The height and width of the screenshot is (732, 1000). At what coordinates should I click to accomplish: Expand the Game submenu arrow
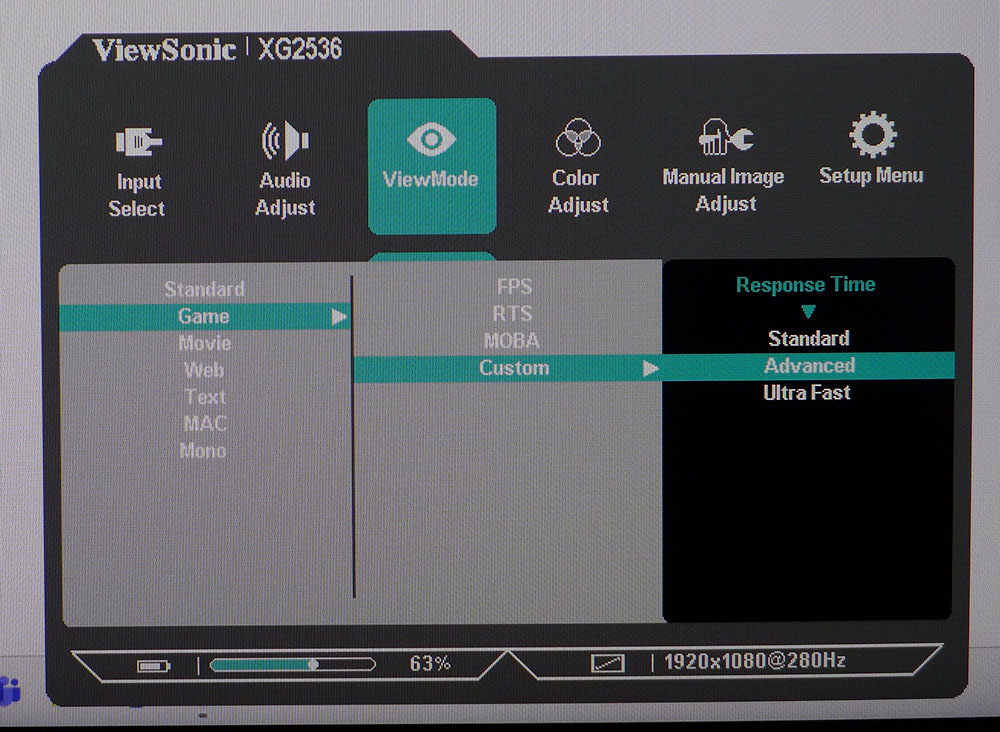[x=339, y=317]
